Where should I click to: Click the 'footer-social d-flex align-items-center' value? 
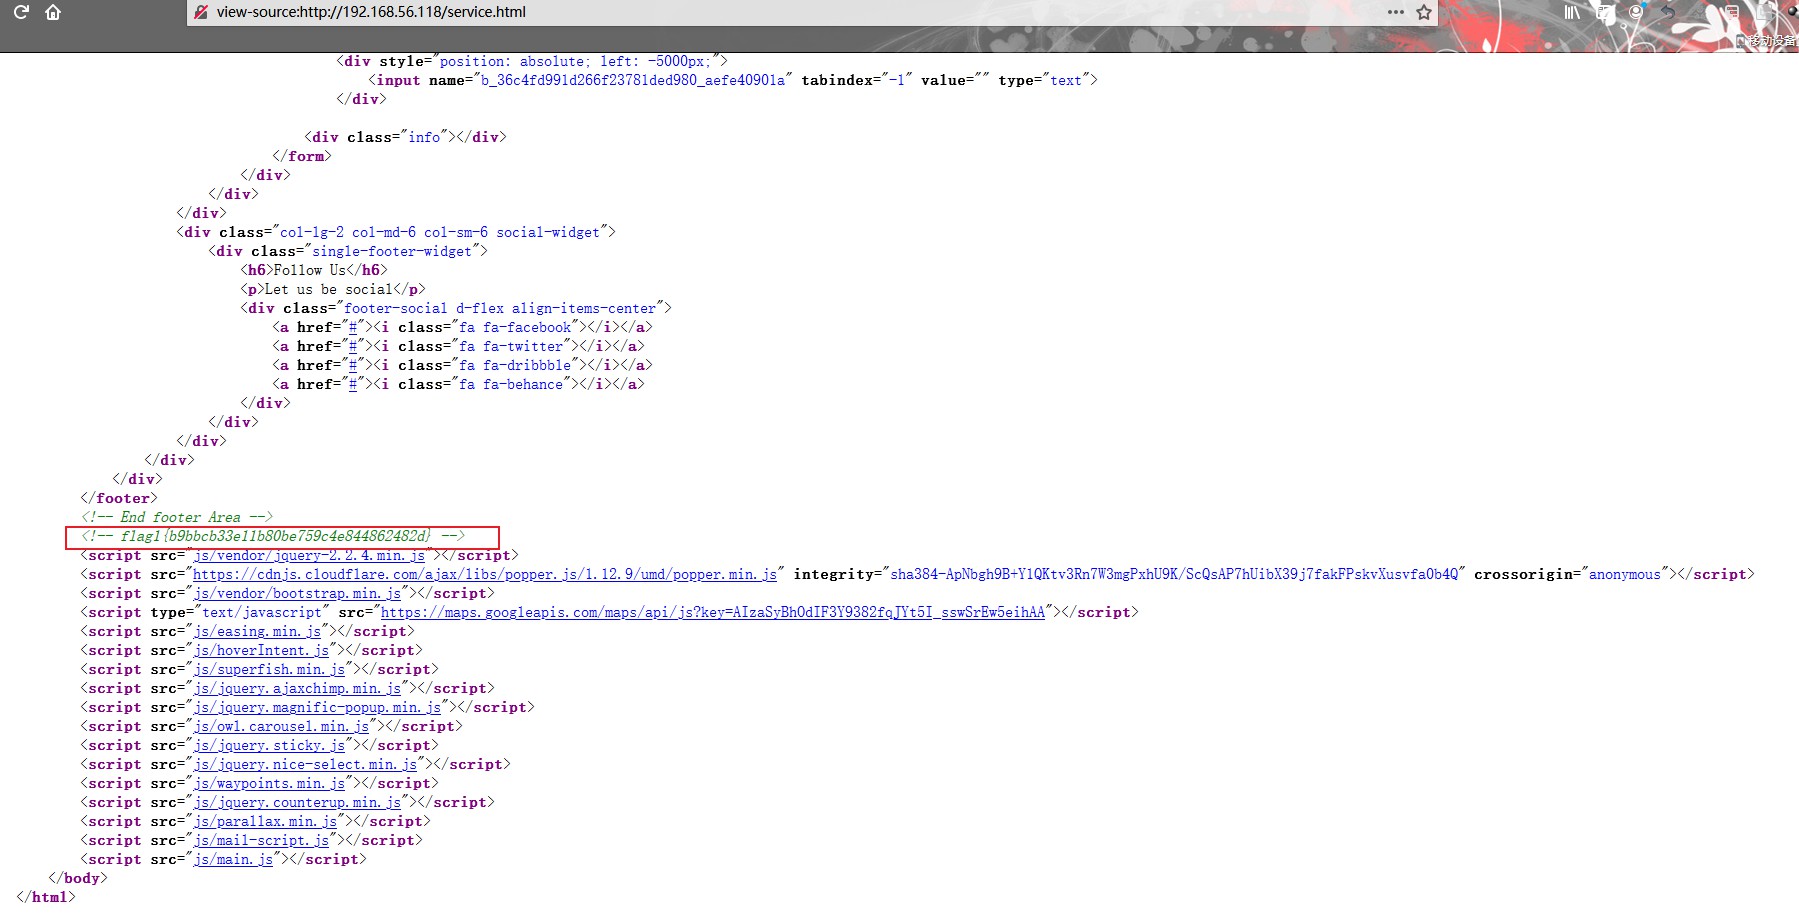[x=500, y=308]
